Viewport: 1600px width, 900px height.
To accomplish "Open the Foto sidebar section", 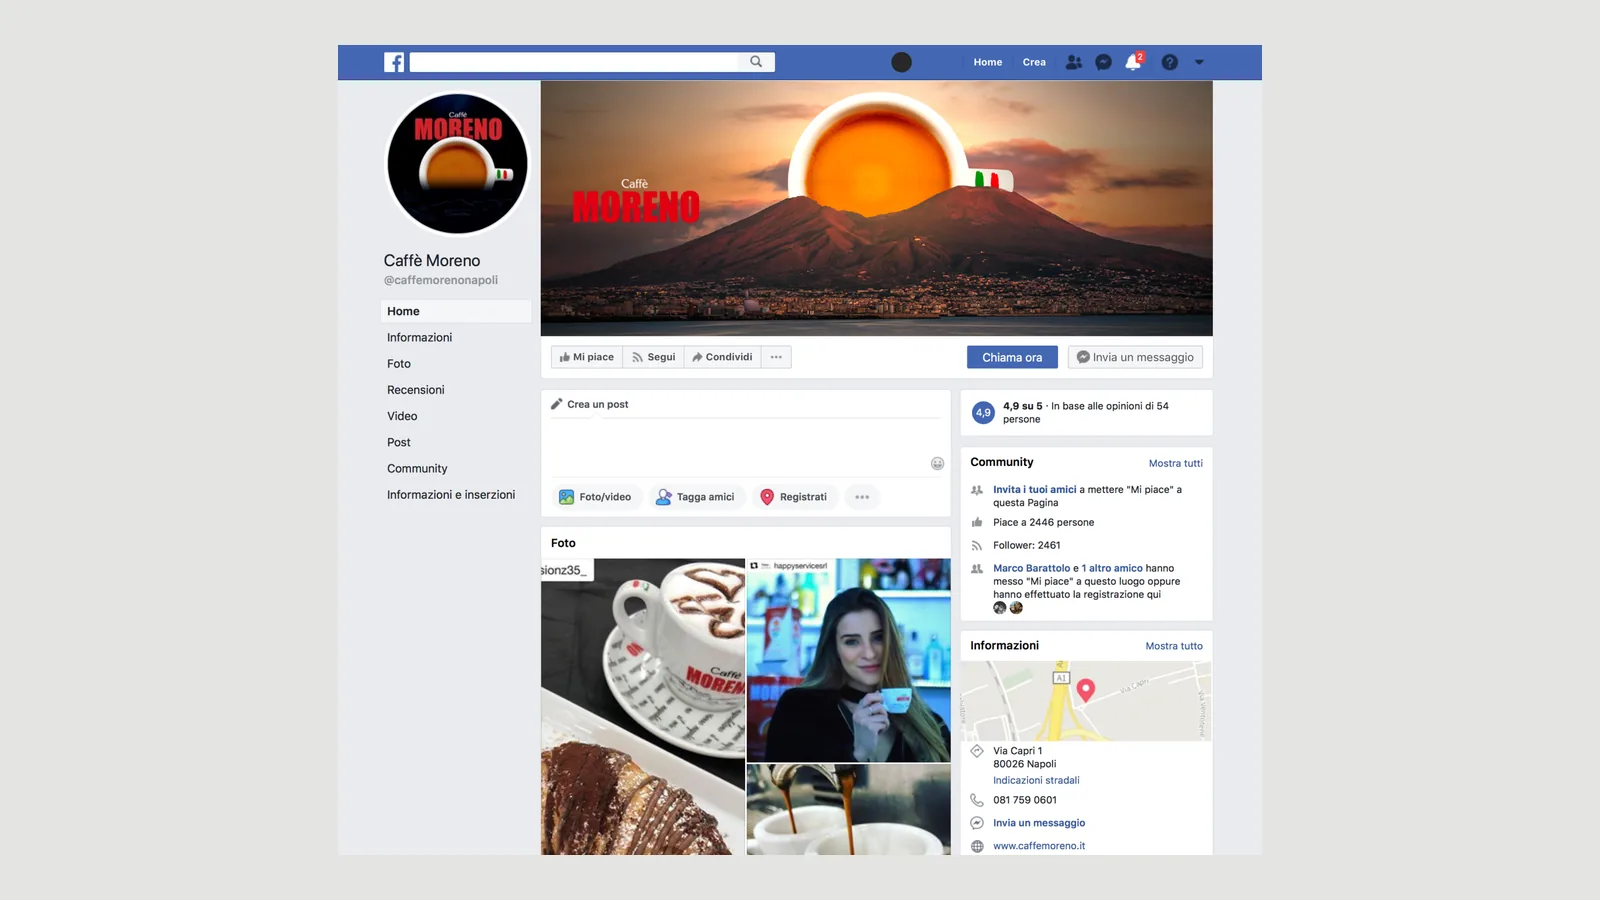I will pyautogui.click(x=399, y=364).
